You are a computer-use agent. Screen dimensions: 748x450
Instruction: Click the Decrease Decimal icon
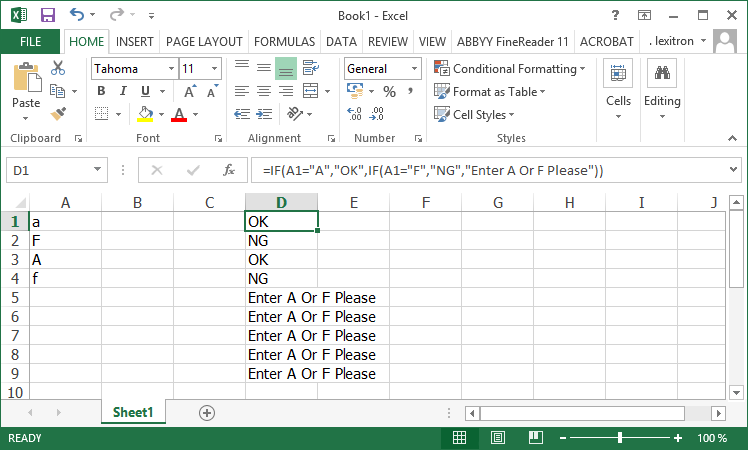point(376,114)
